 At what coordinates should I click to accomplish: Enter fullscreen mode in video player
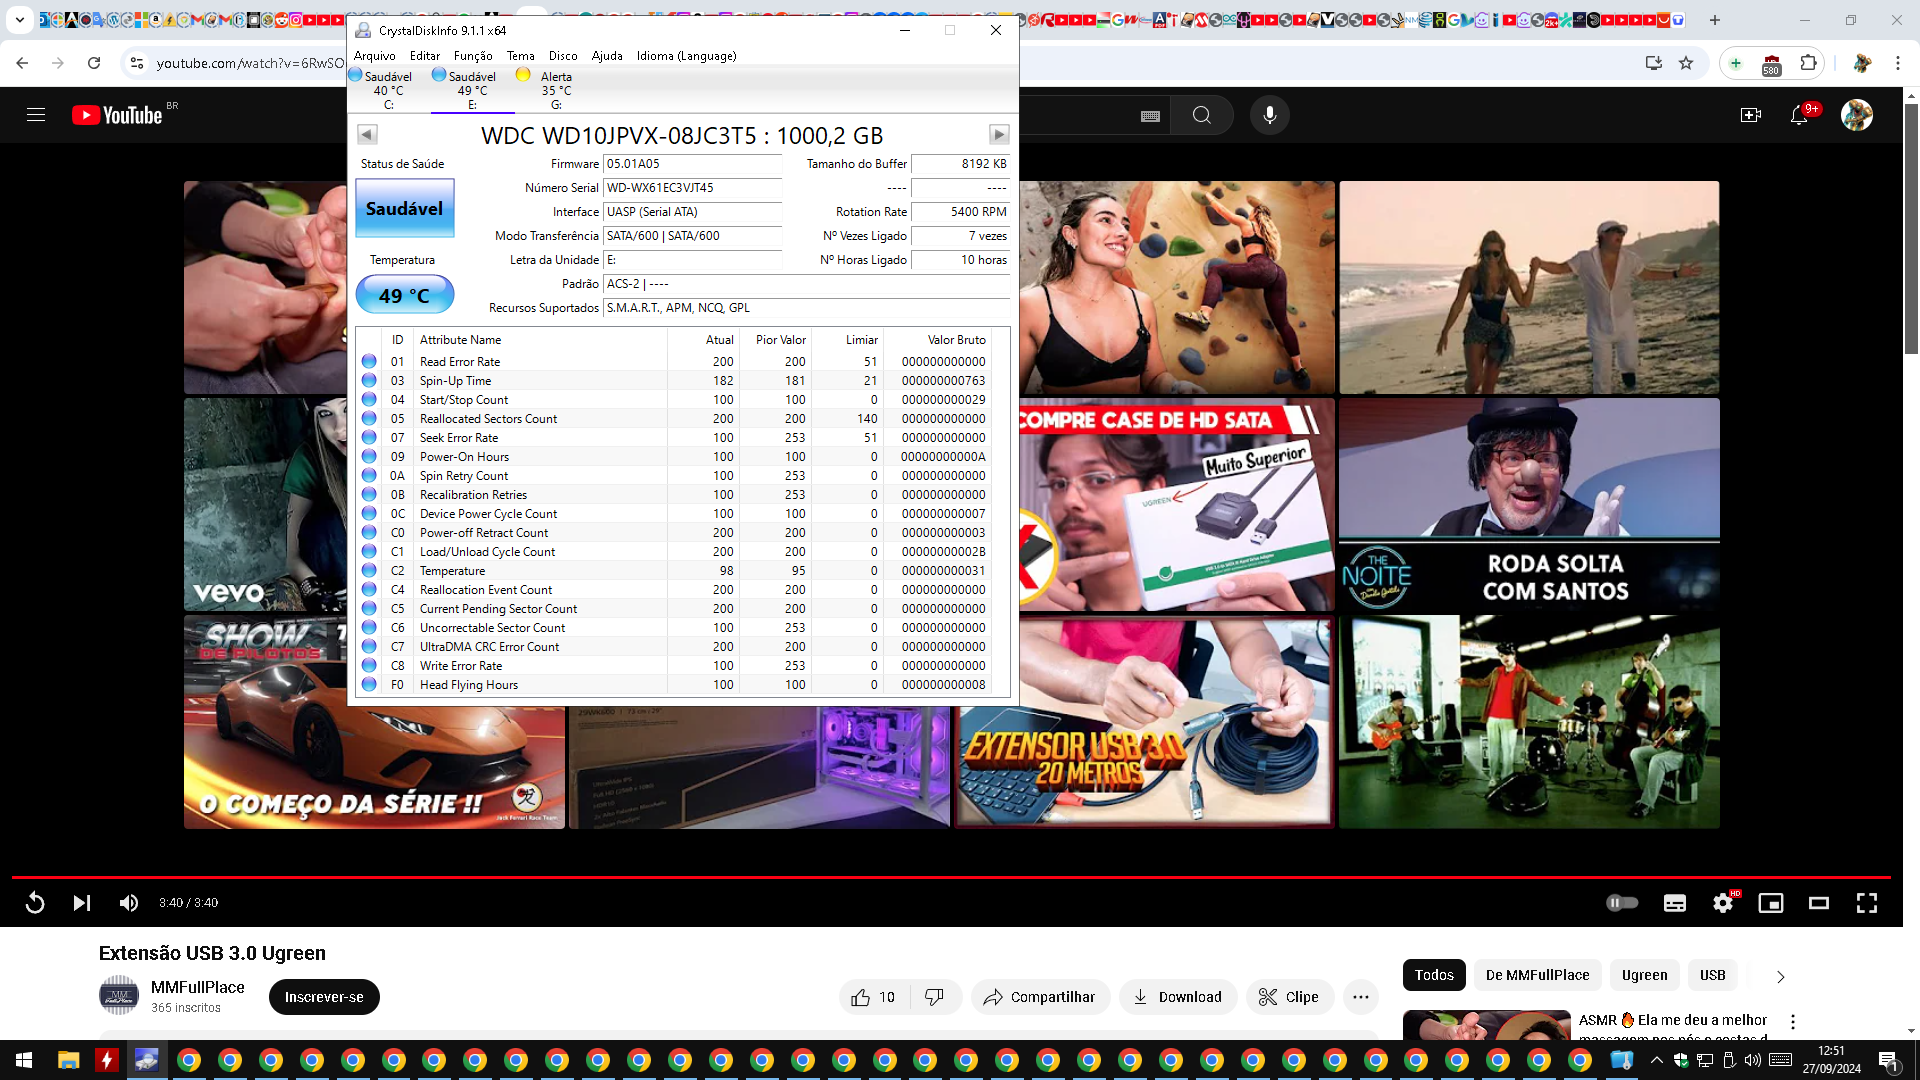(1866, 903)
